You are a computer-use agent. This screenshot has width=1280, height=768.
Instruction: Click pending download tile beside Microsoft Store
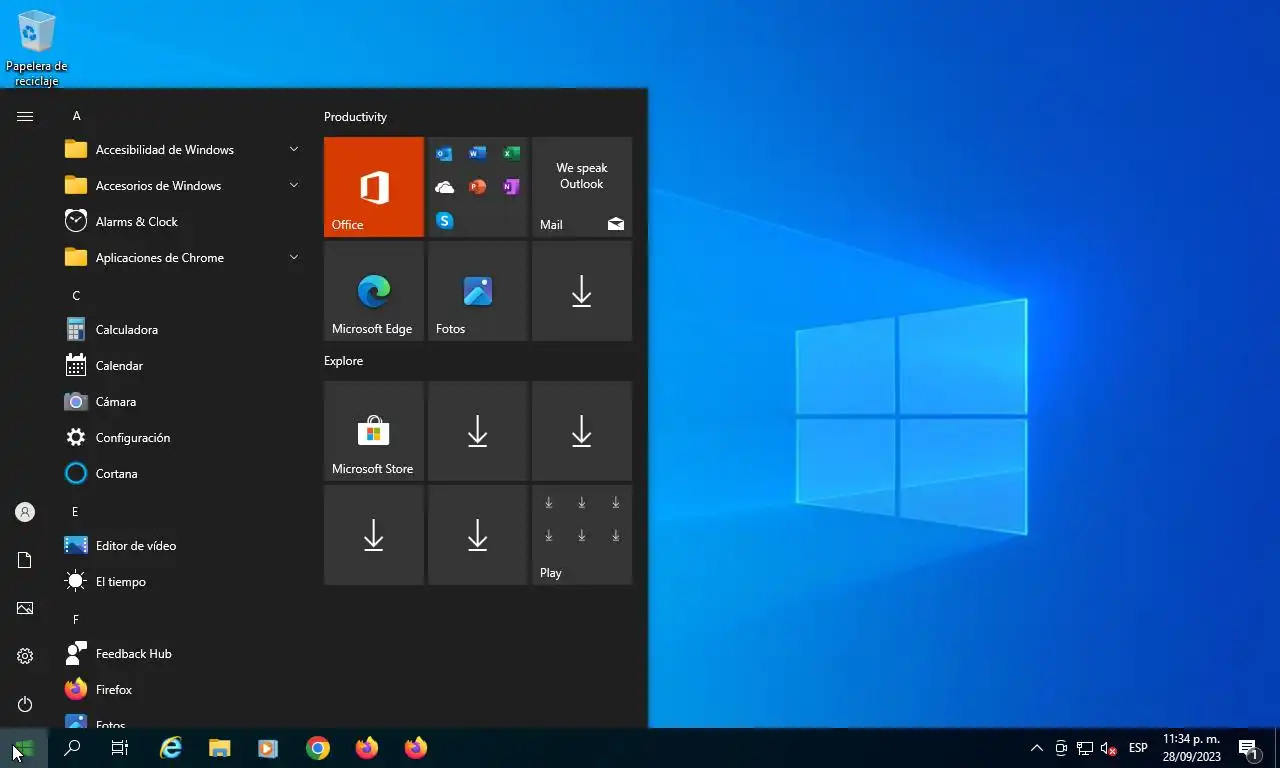(x=478, y=431)
